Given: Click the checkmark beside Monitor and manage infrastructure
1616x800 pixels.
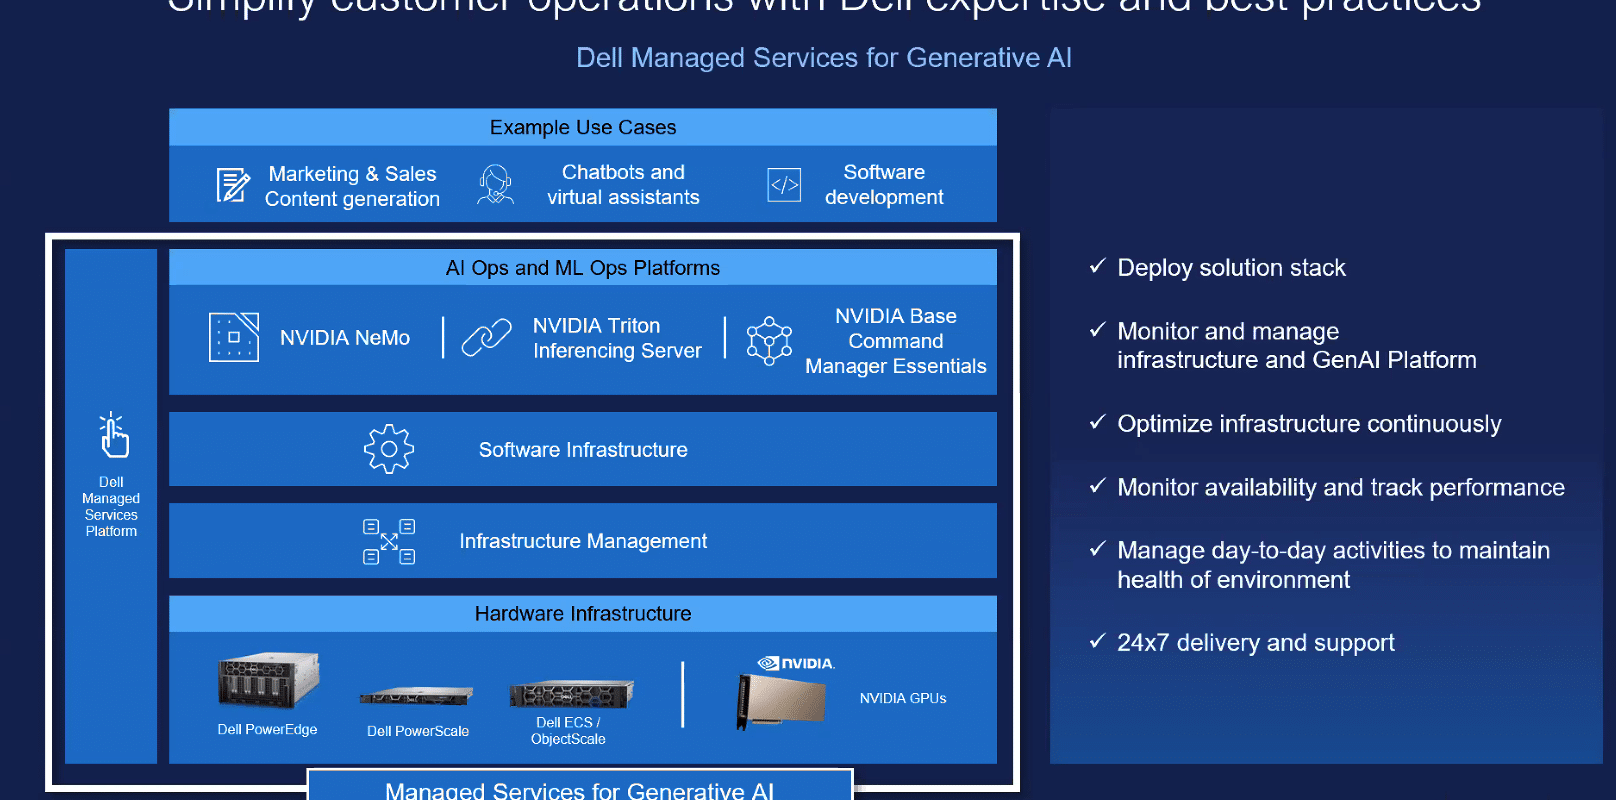Looking at the screenshot, I should 1097,329.
